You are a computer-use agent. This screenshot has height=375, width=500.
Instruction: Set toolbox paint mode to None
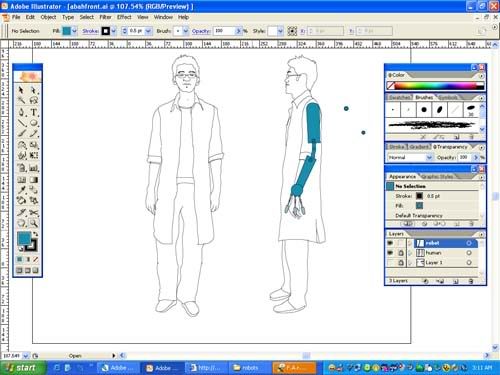tap(35, 259)
